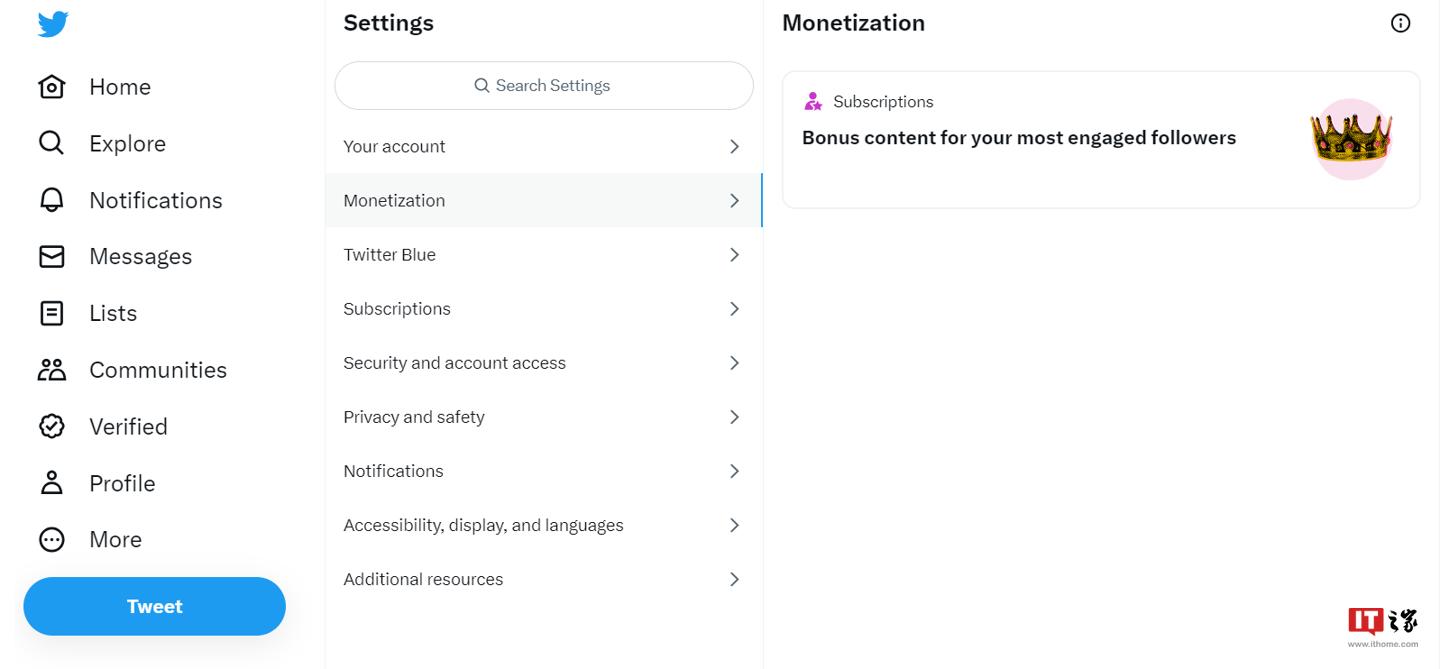Expand Accessibility, display, and languages chevron
This screenshot has height=669, width=1440.
(734, 525)
